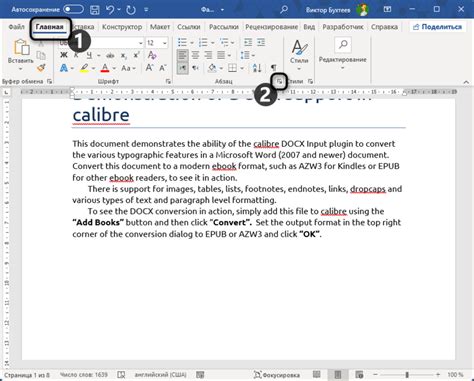474x381 pixels.
Task: Switch to the Ссылки tab
Action: coord(189,27)
